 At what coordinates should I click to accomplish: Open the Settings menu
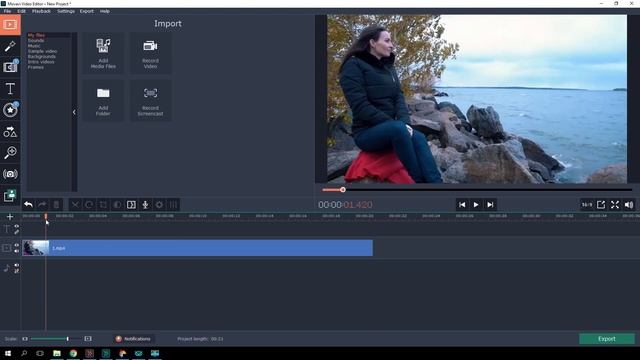(66, 11)
